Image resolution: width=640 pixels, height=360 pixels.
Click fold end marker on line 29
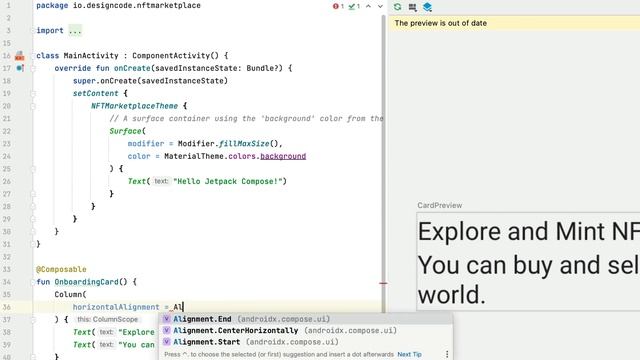tap(33, 219)
